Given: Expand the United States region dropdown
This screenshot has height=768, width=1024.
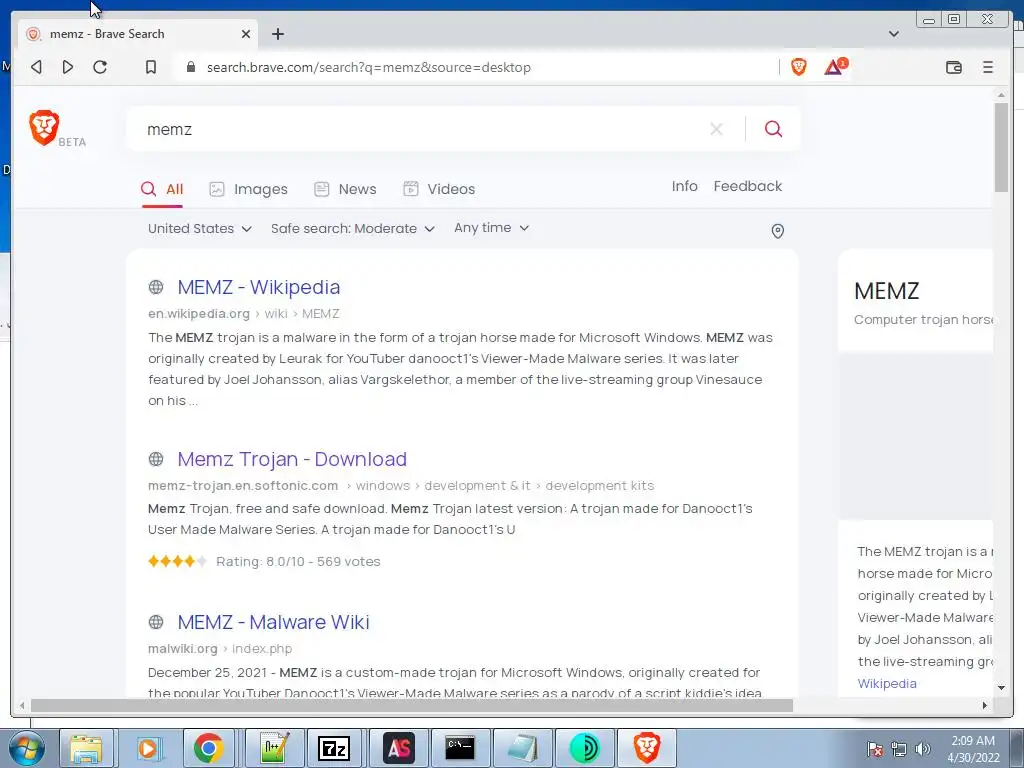Looking at the screenshot, I should 200,229.
